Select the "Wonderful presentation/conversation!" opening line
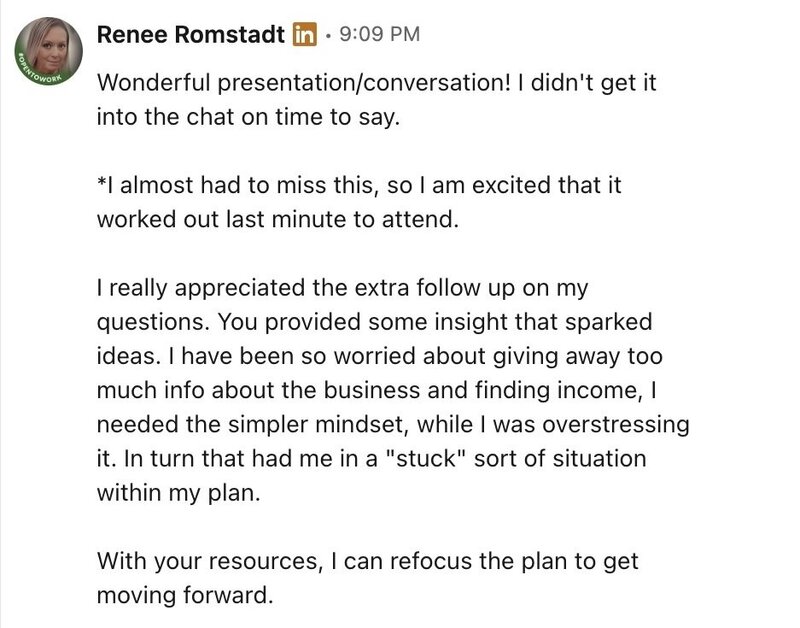The image size is (800, 628). click(304, 83)
